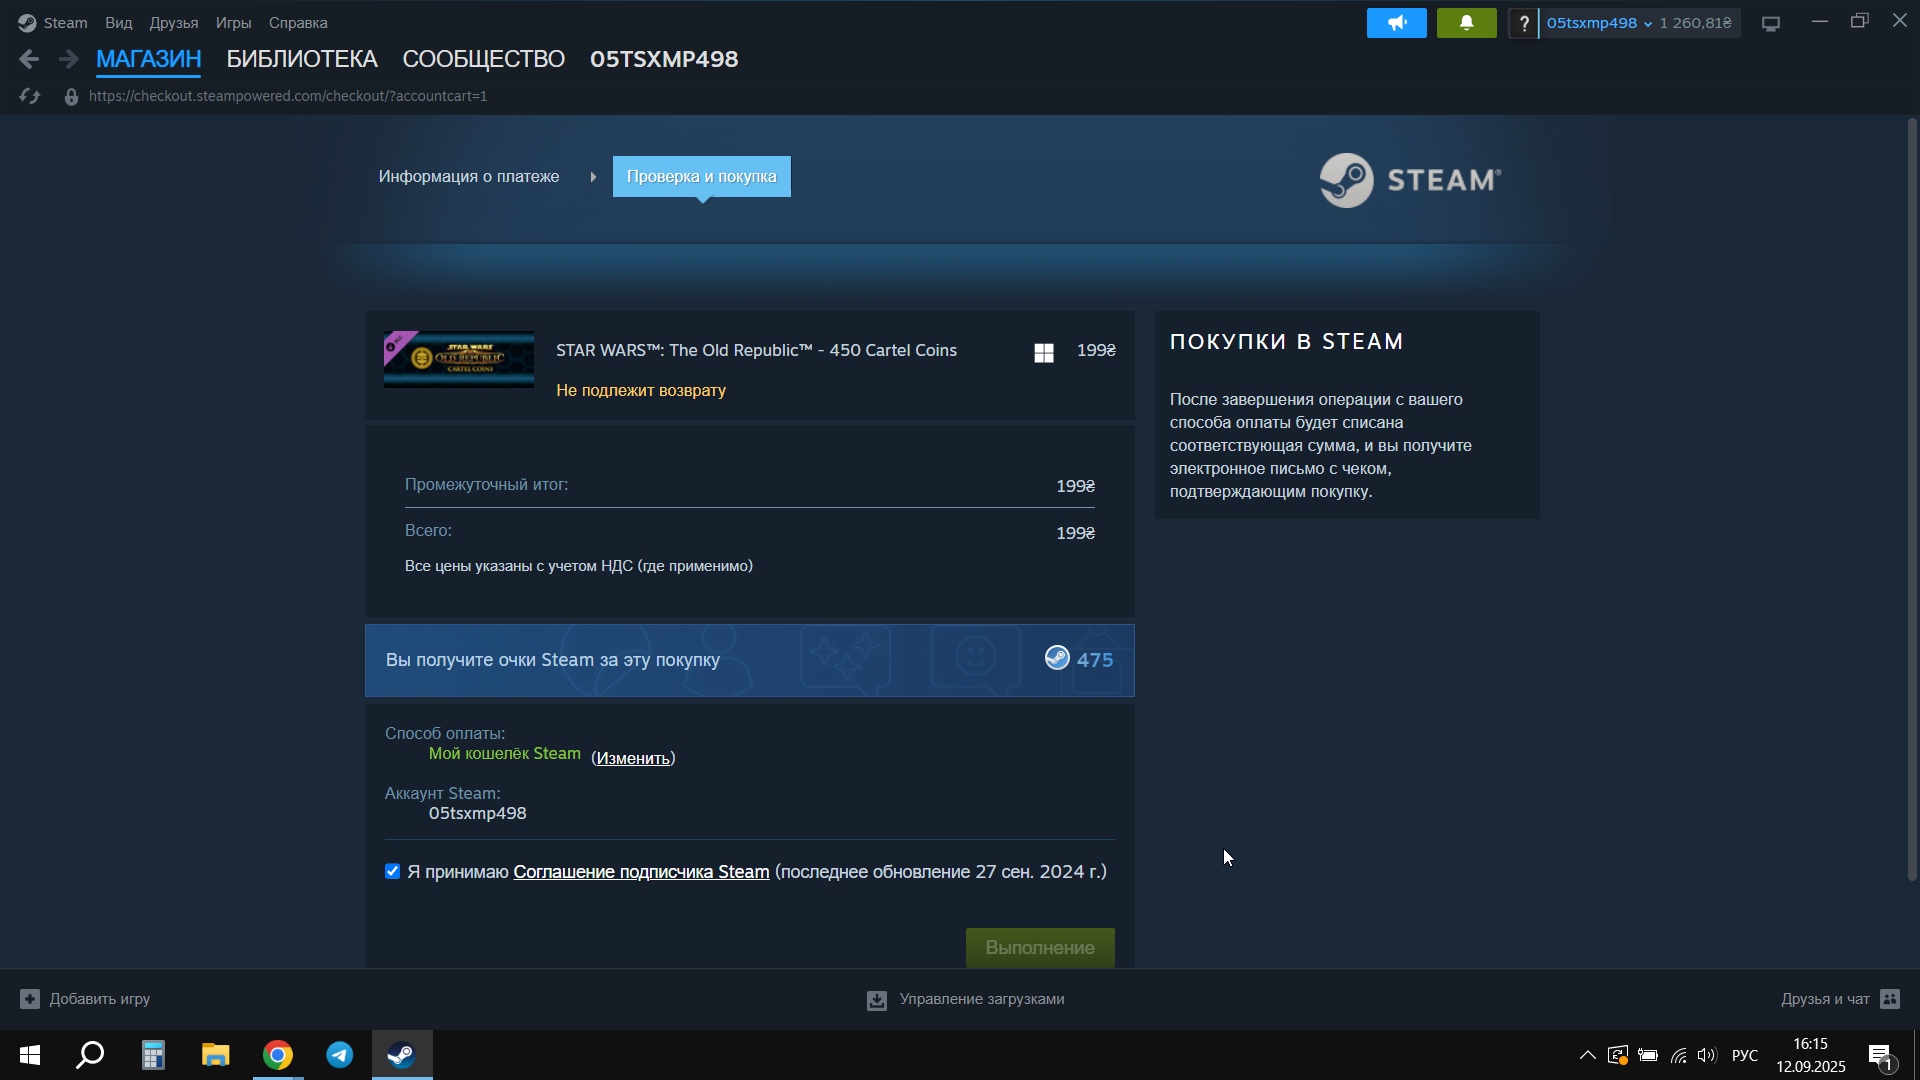Viewport: 1920px width, 1080px height.
Task: Launch Calculator from the taskbar
Action: pyautogui.click(x=153, y=1055)
